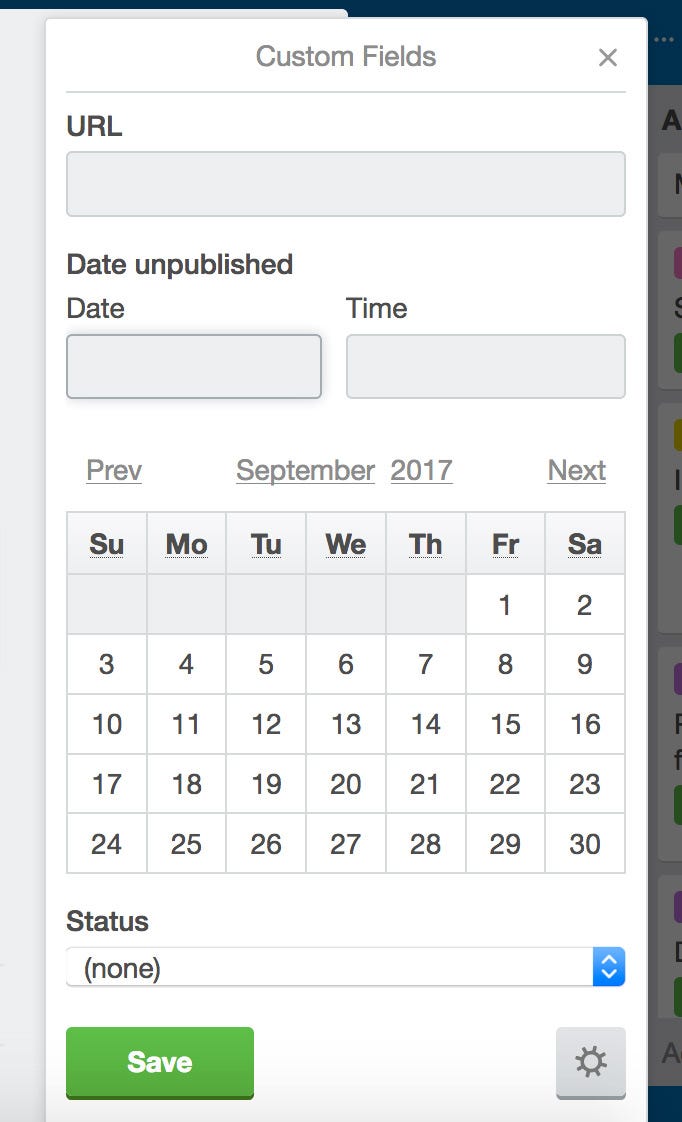This screenshot has height=1122, width=682.
Task: Open settings with the gear icon
Action: (590, 1062)
